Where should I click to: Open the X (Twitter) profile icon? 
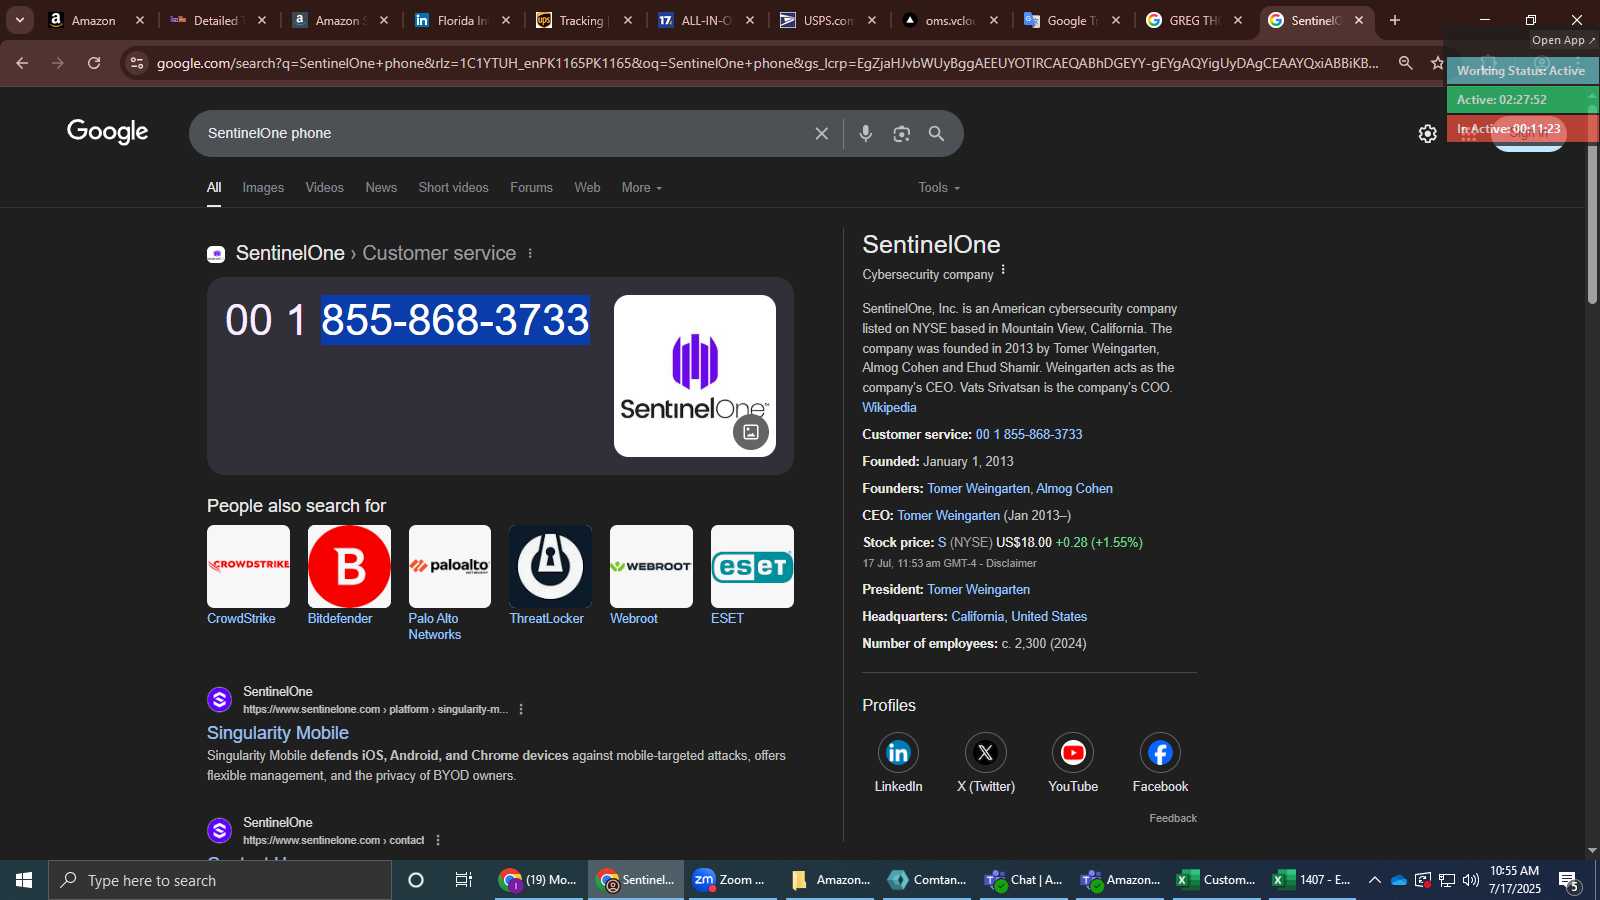click(985, 753)
